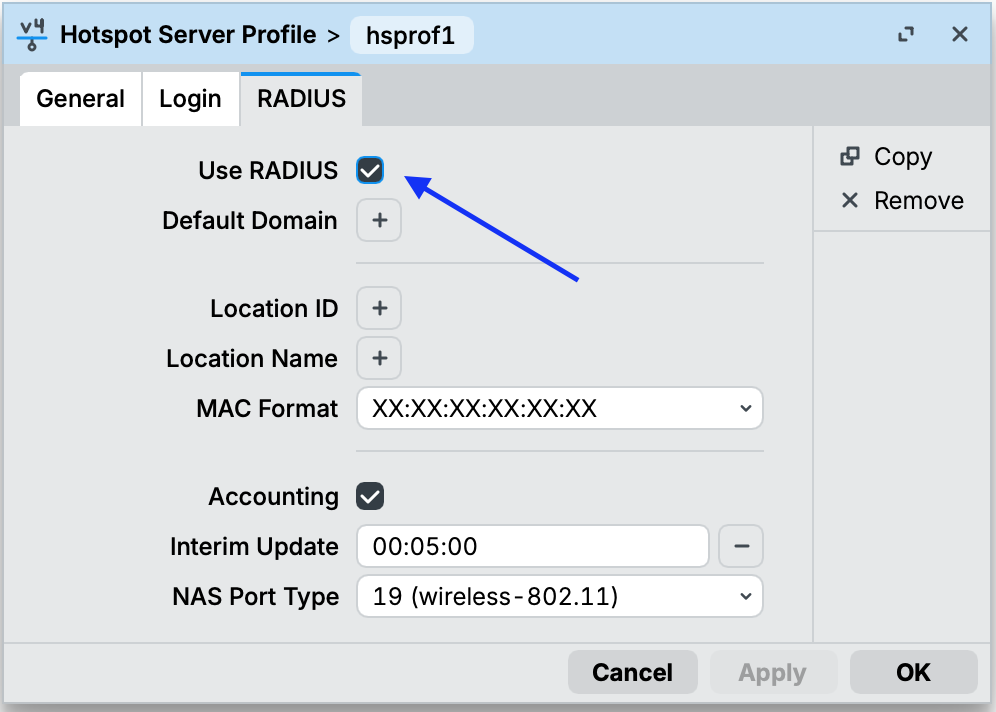Image resolution: width=996 pixels, height=712 pixels.
Task: Close the hsprof1 dialog window
Action: pos(960,34)
